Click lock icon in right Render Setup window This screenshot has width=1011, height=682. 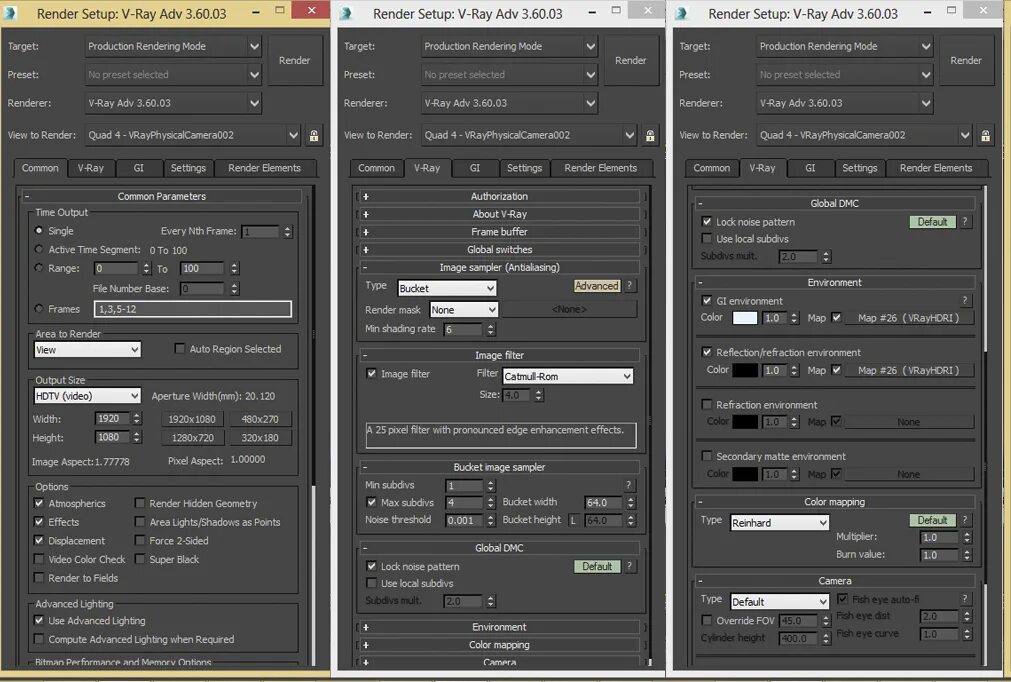pos(985,135)
